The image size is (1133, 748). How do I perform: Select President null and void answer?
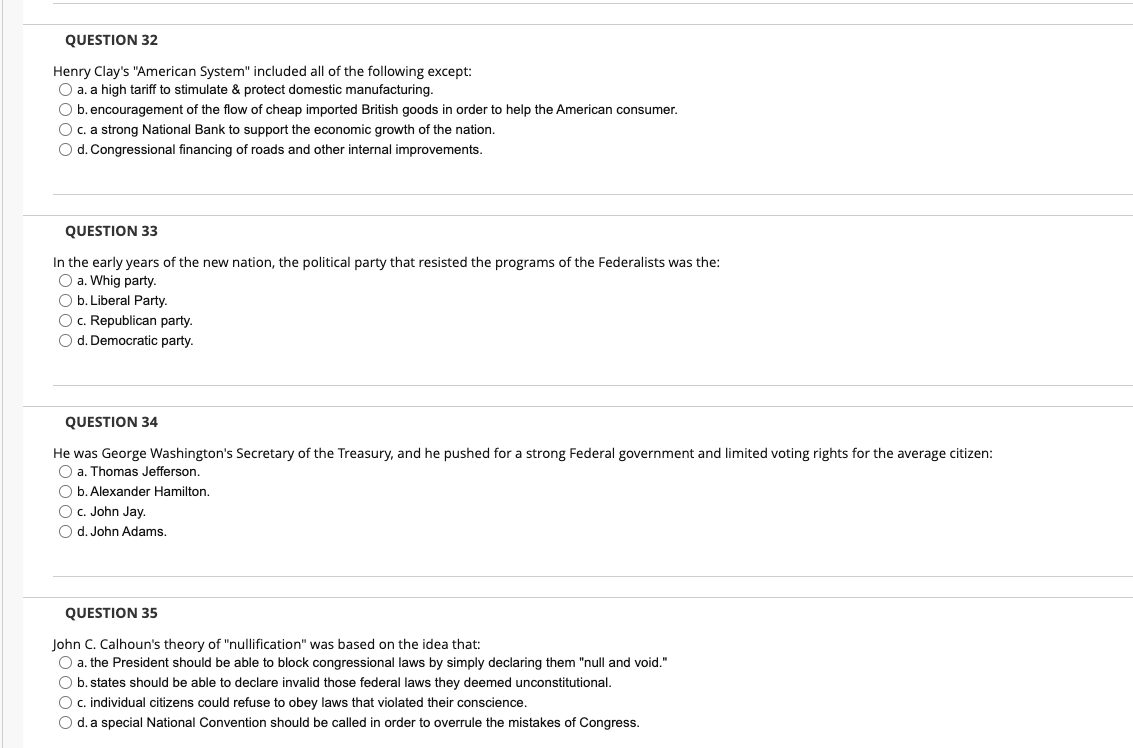tap(65, 663)
